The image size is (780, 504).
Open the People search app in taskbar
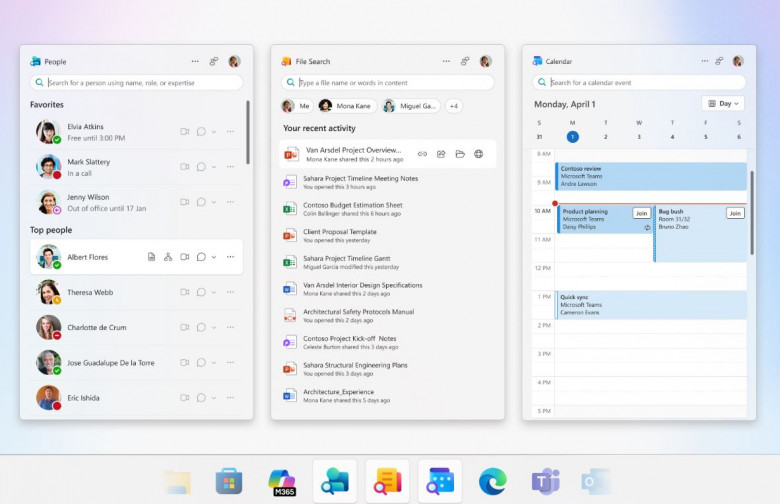click(x=335, y=481)
